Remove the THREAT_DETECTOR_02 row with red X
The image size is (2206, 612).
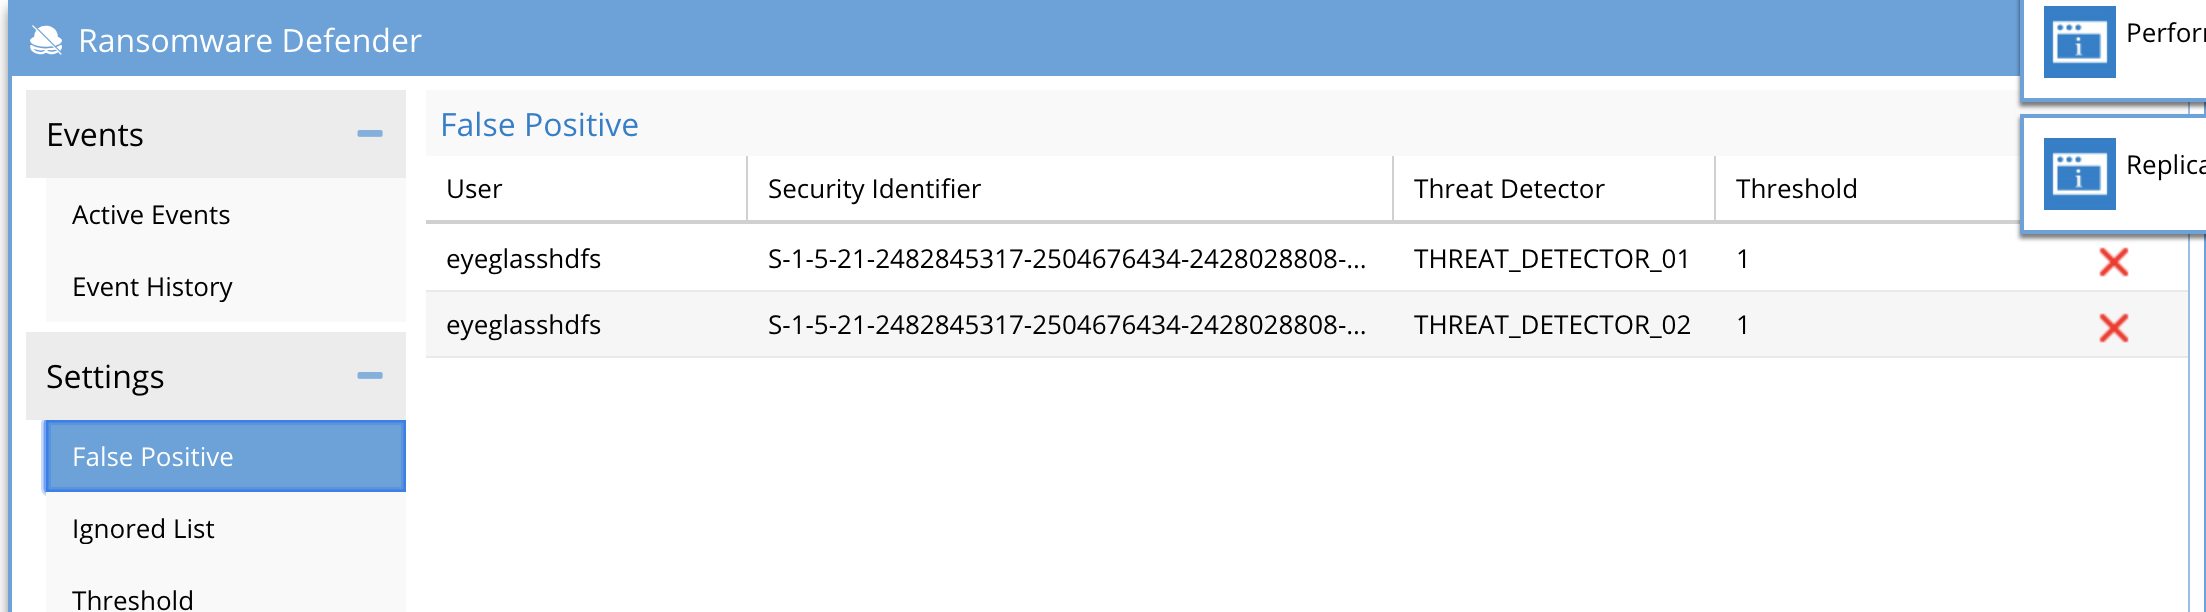2113,328
